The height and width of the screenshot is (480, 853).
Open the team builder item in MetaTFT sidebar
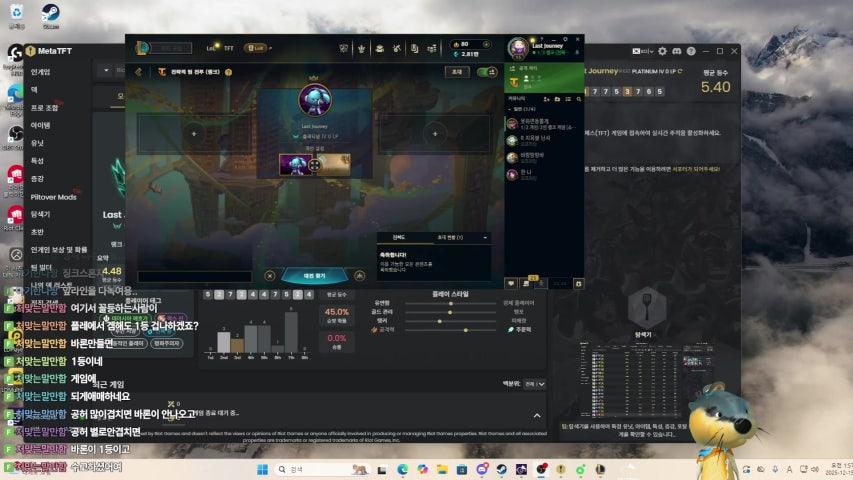(41, 267)
